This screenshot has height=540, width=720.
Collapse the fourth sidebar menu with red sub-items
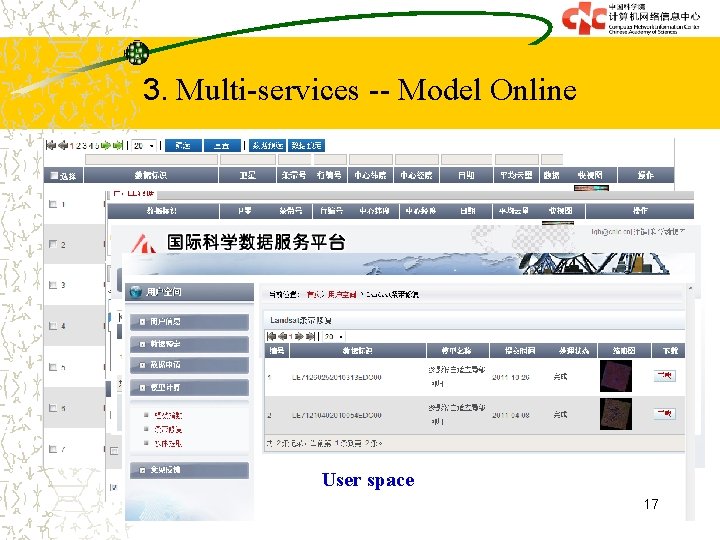[x=189, y=388]
